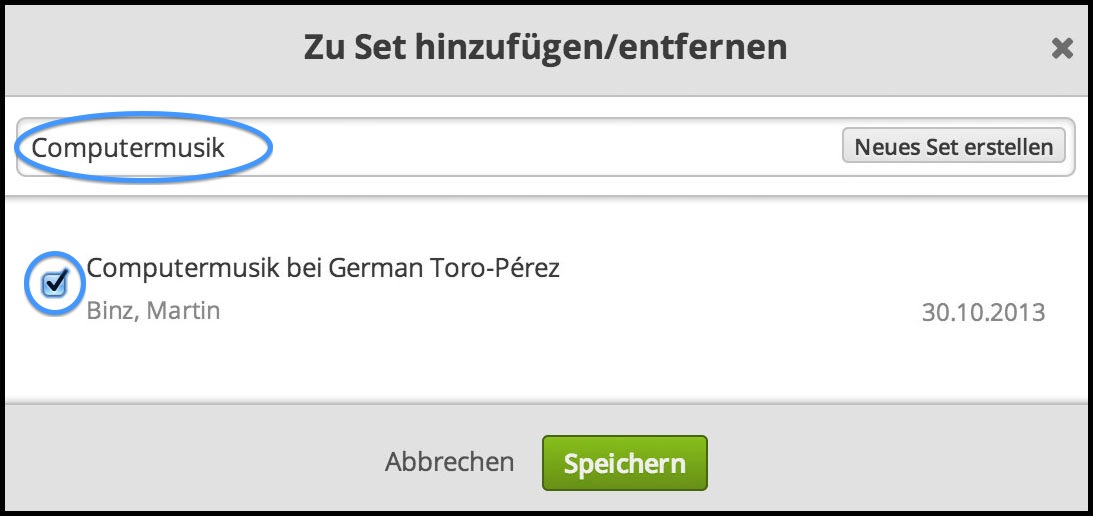1093x516 pixels.
Task: Close the dialog with the X icon
Action: coord(1062,48)
